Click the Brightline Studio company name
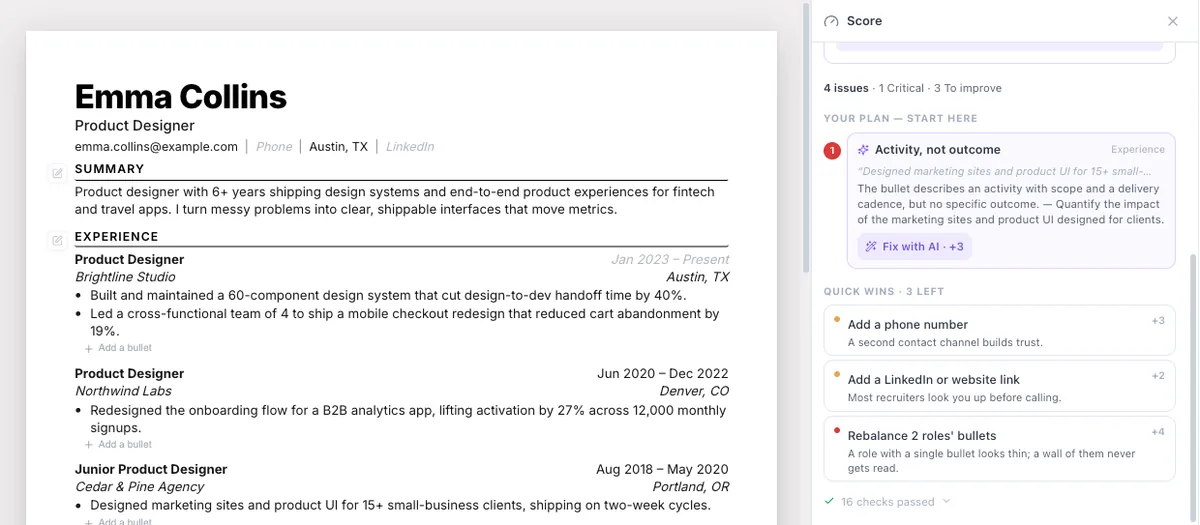Screen dimensions: 1200x525 [125, 277]
